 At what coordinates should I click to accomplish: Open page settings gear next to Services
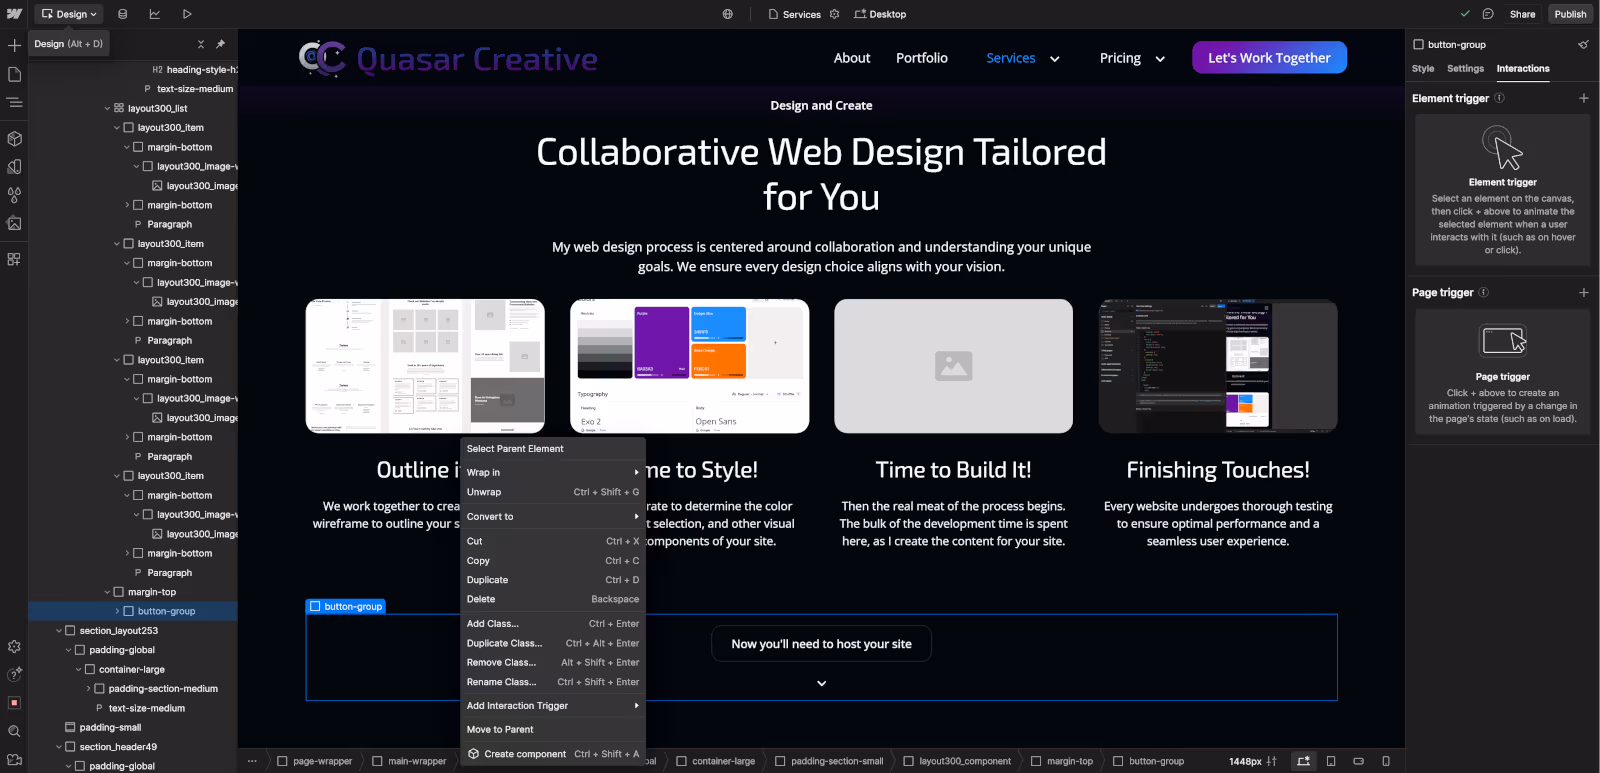(x=835, y=14)
